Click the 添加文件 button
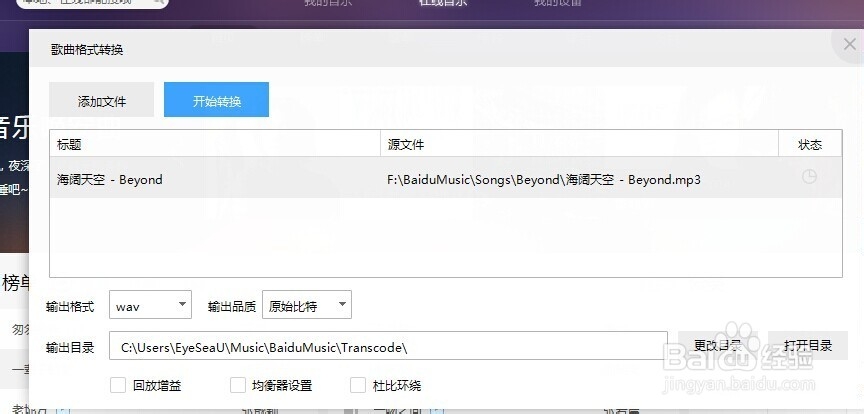Viewport: 864px width, 414px height. point(101,100)
